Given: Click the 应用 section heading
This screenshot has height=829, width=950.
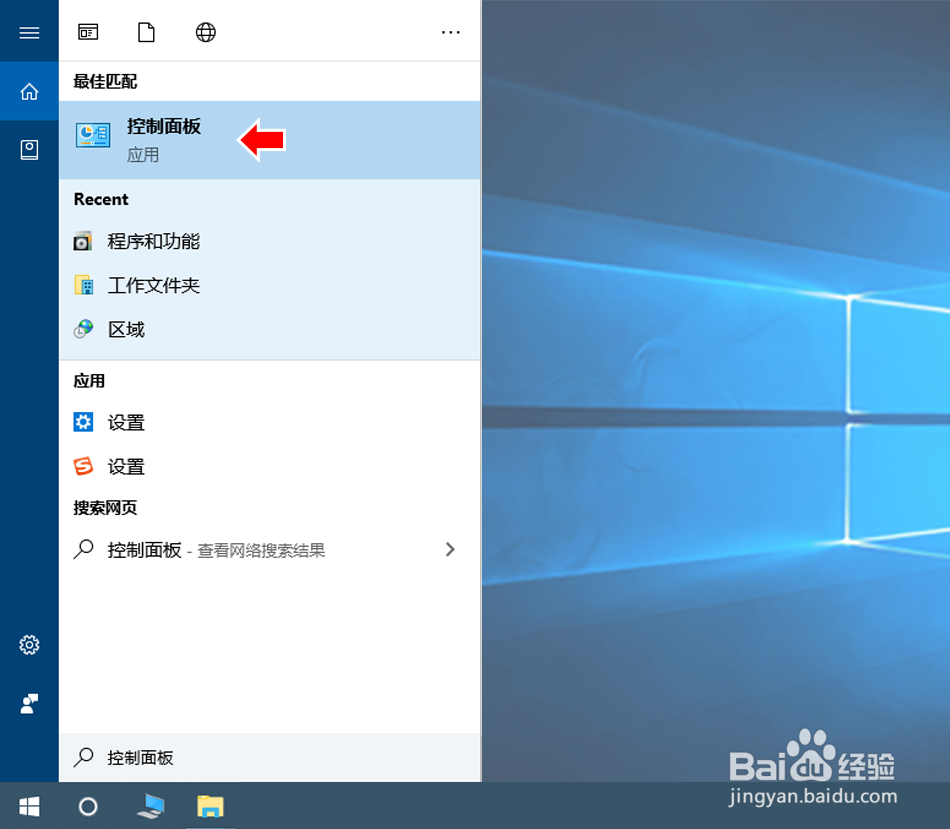Looking at the screenshot, I should pos(89,381).
